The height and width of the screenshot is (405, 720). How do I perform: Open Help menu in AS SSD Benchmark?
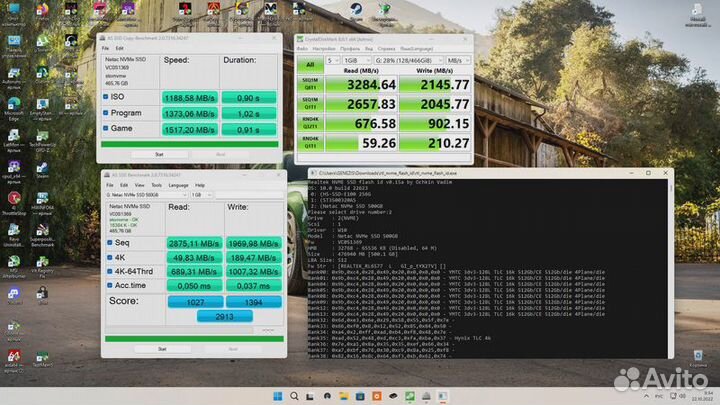coord(200,185)
